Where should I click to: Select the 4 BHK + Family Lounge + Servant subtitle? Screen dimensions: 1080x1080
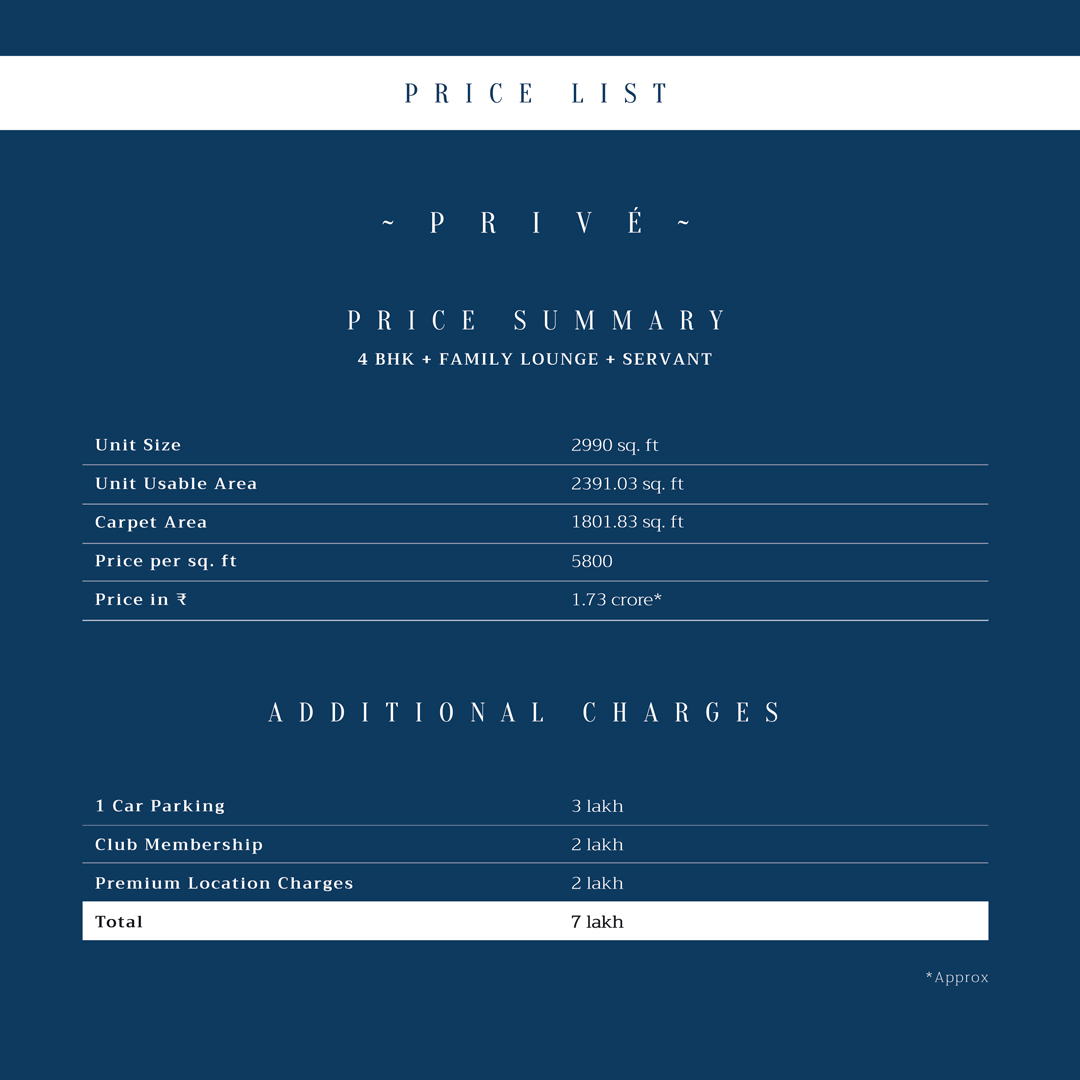[x=535, y=360]
